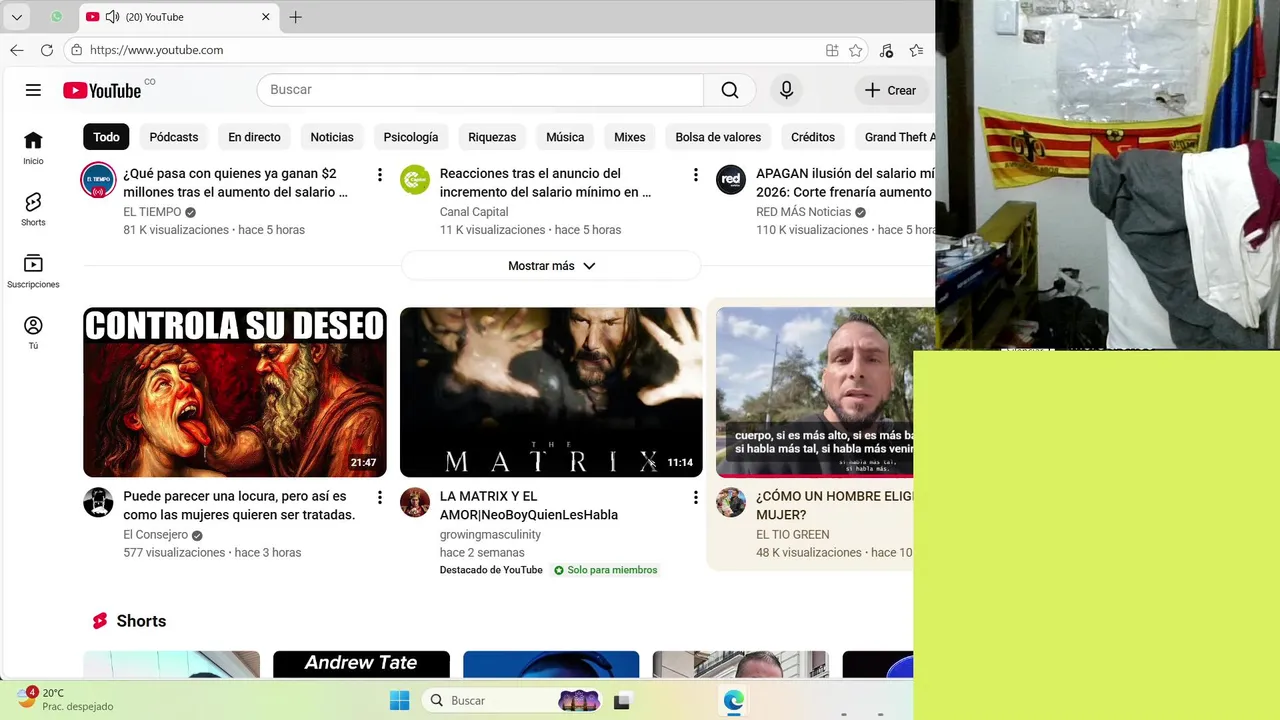Click the YouTube logo
This screenshot has width=1280, height=720.
pyautogui.click(x=102, y=90)
